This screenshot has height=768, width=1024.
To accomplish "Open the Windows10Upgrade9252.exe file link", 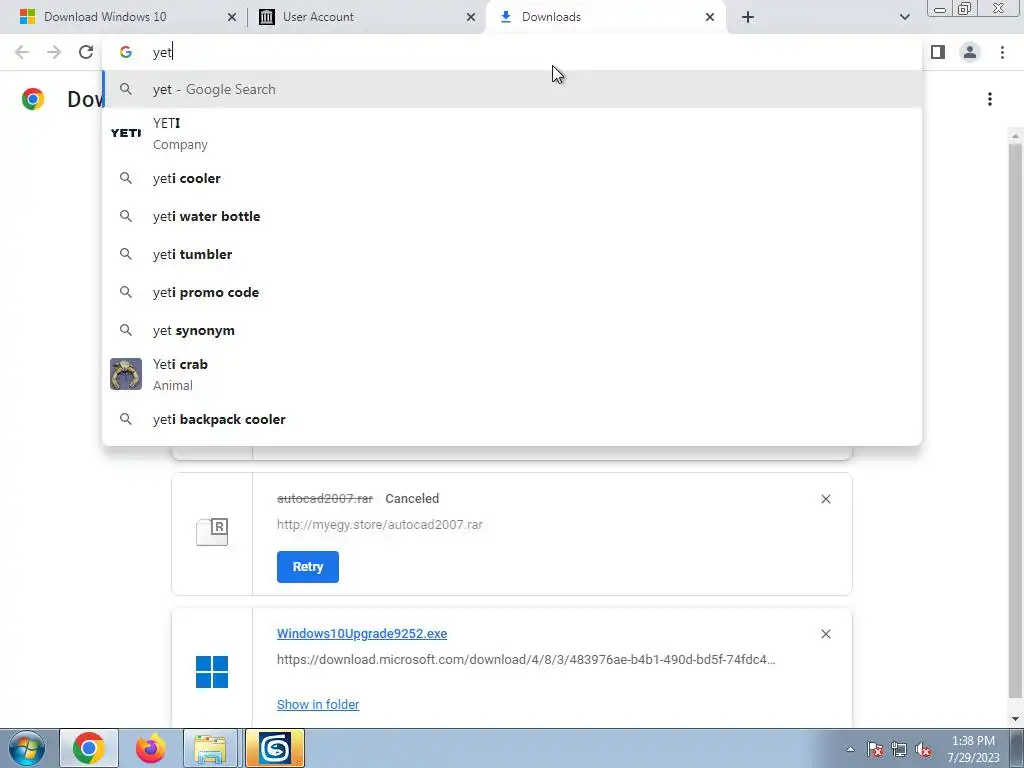I will click(x=362, y=633).
